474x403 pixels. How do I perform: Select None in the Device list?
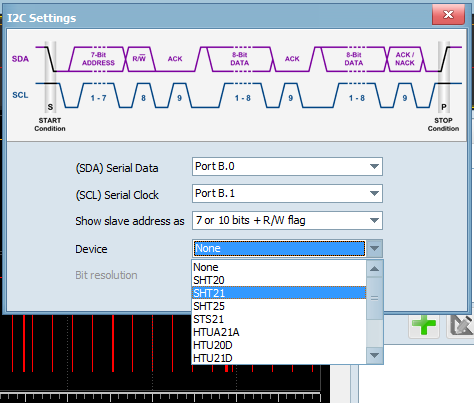[279, 267]
